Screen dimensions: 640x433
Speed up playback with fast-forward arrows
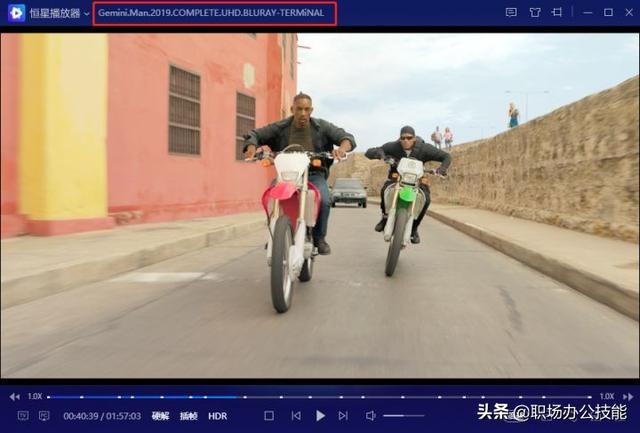coord(628,397)
